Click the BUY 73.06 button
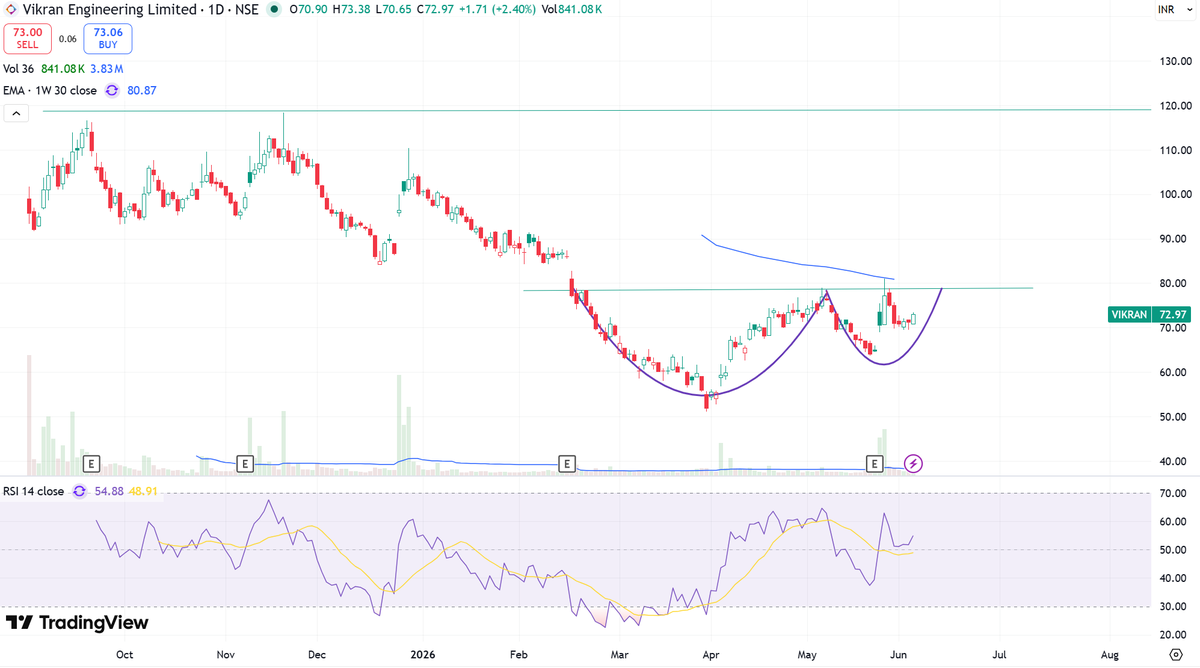The image size is (1200, 668). click(x=108, y=39)
